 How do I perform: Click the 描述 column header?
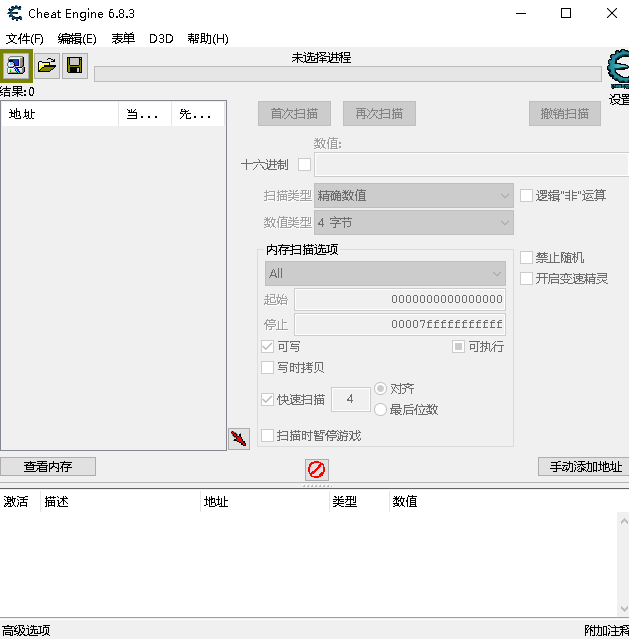120,502
